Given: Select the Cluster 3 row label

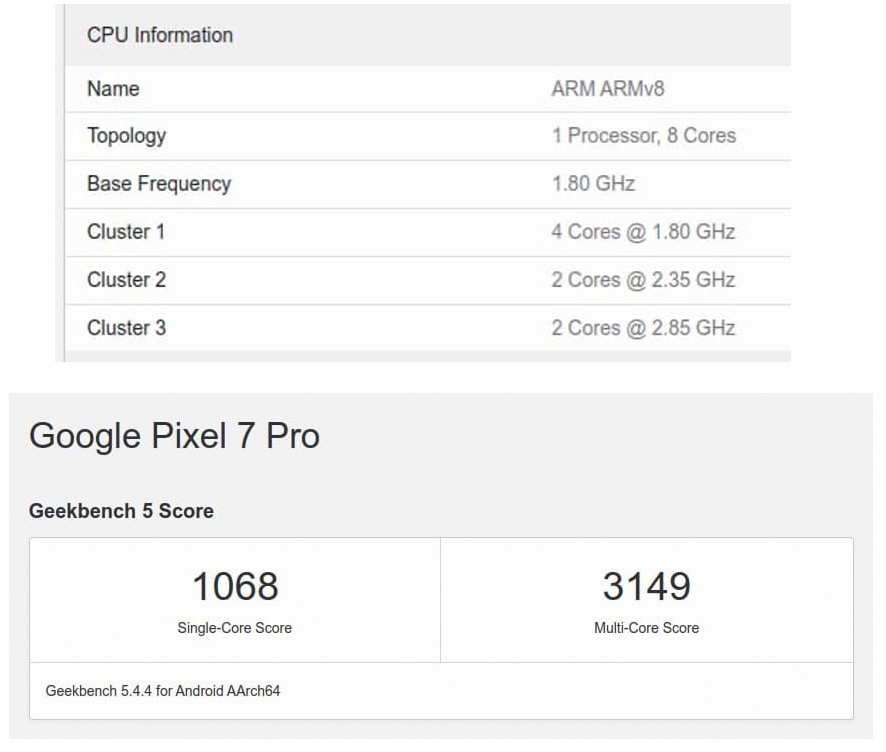Looking at the screenshot, I should [126, 328].
